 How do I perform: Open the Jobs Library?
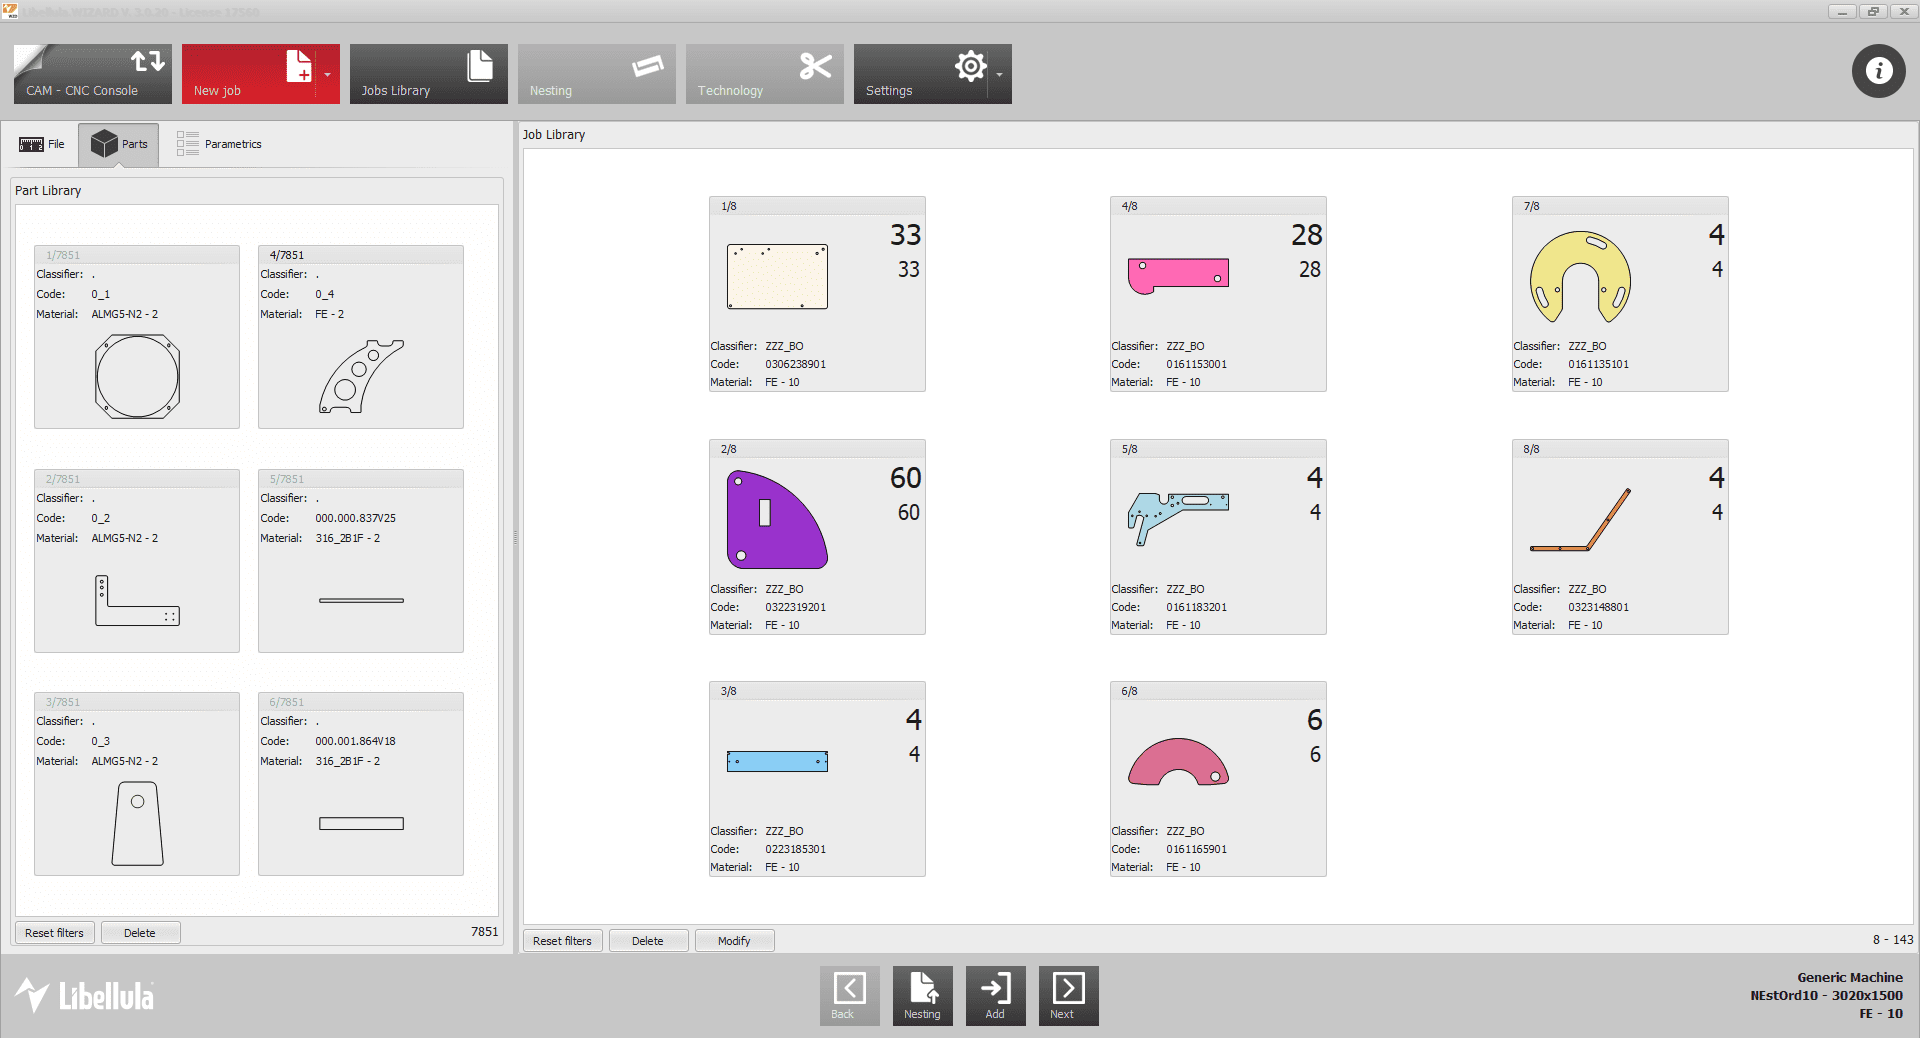click(428, 74)
